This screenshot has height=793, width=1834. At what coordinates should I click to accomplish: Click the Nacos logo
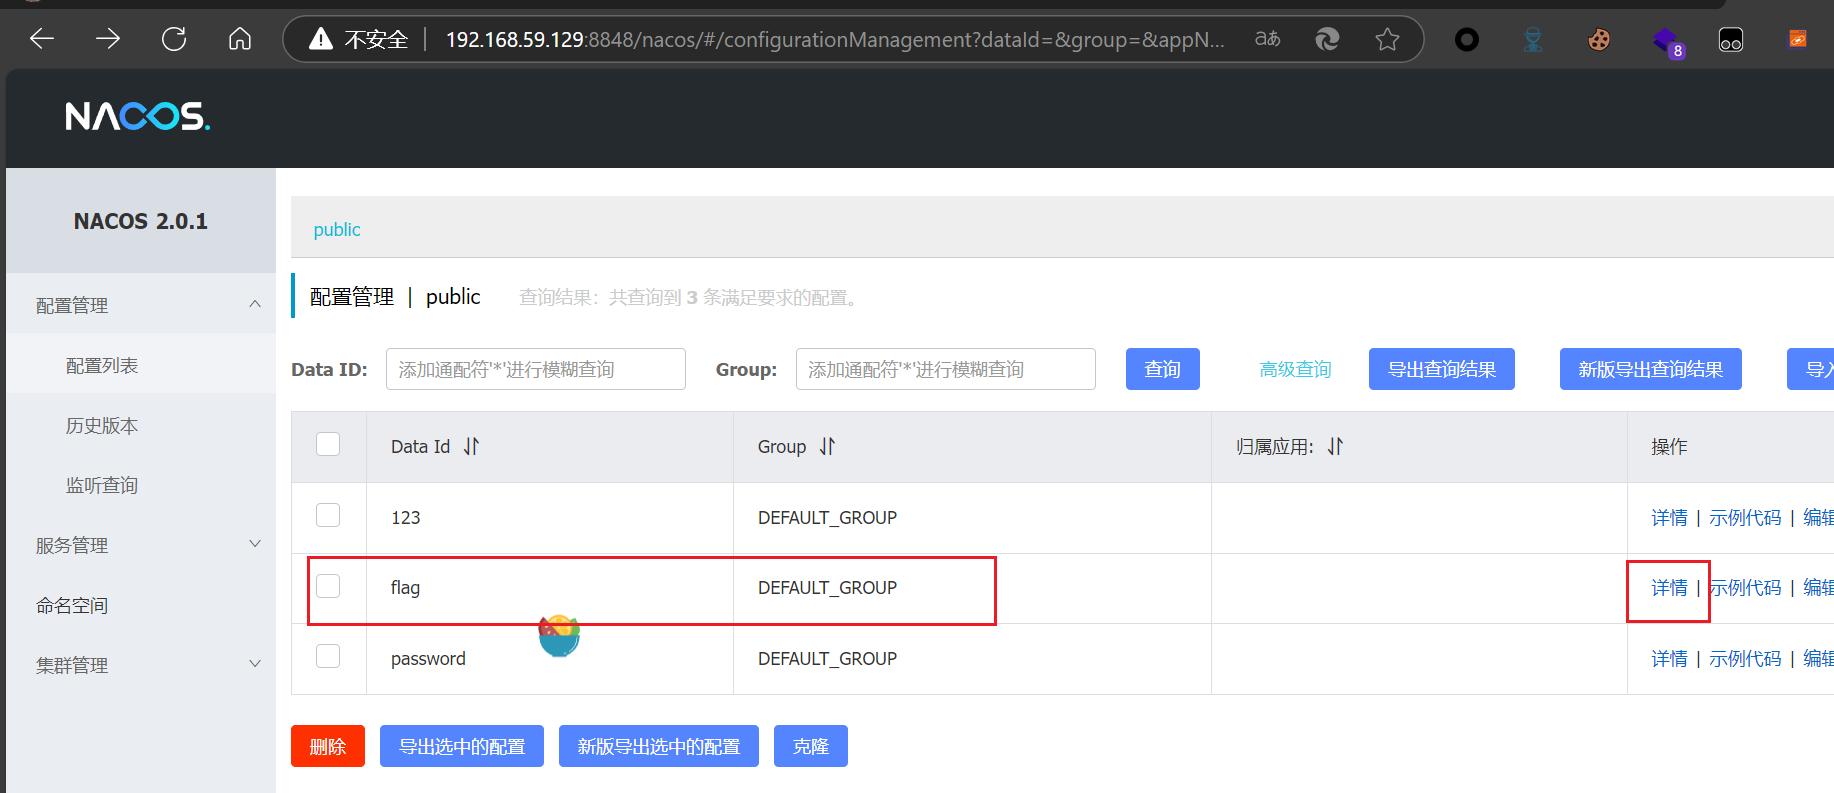click(137, 117)
